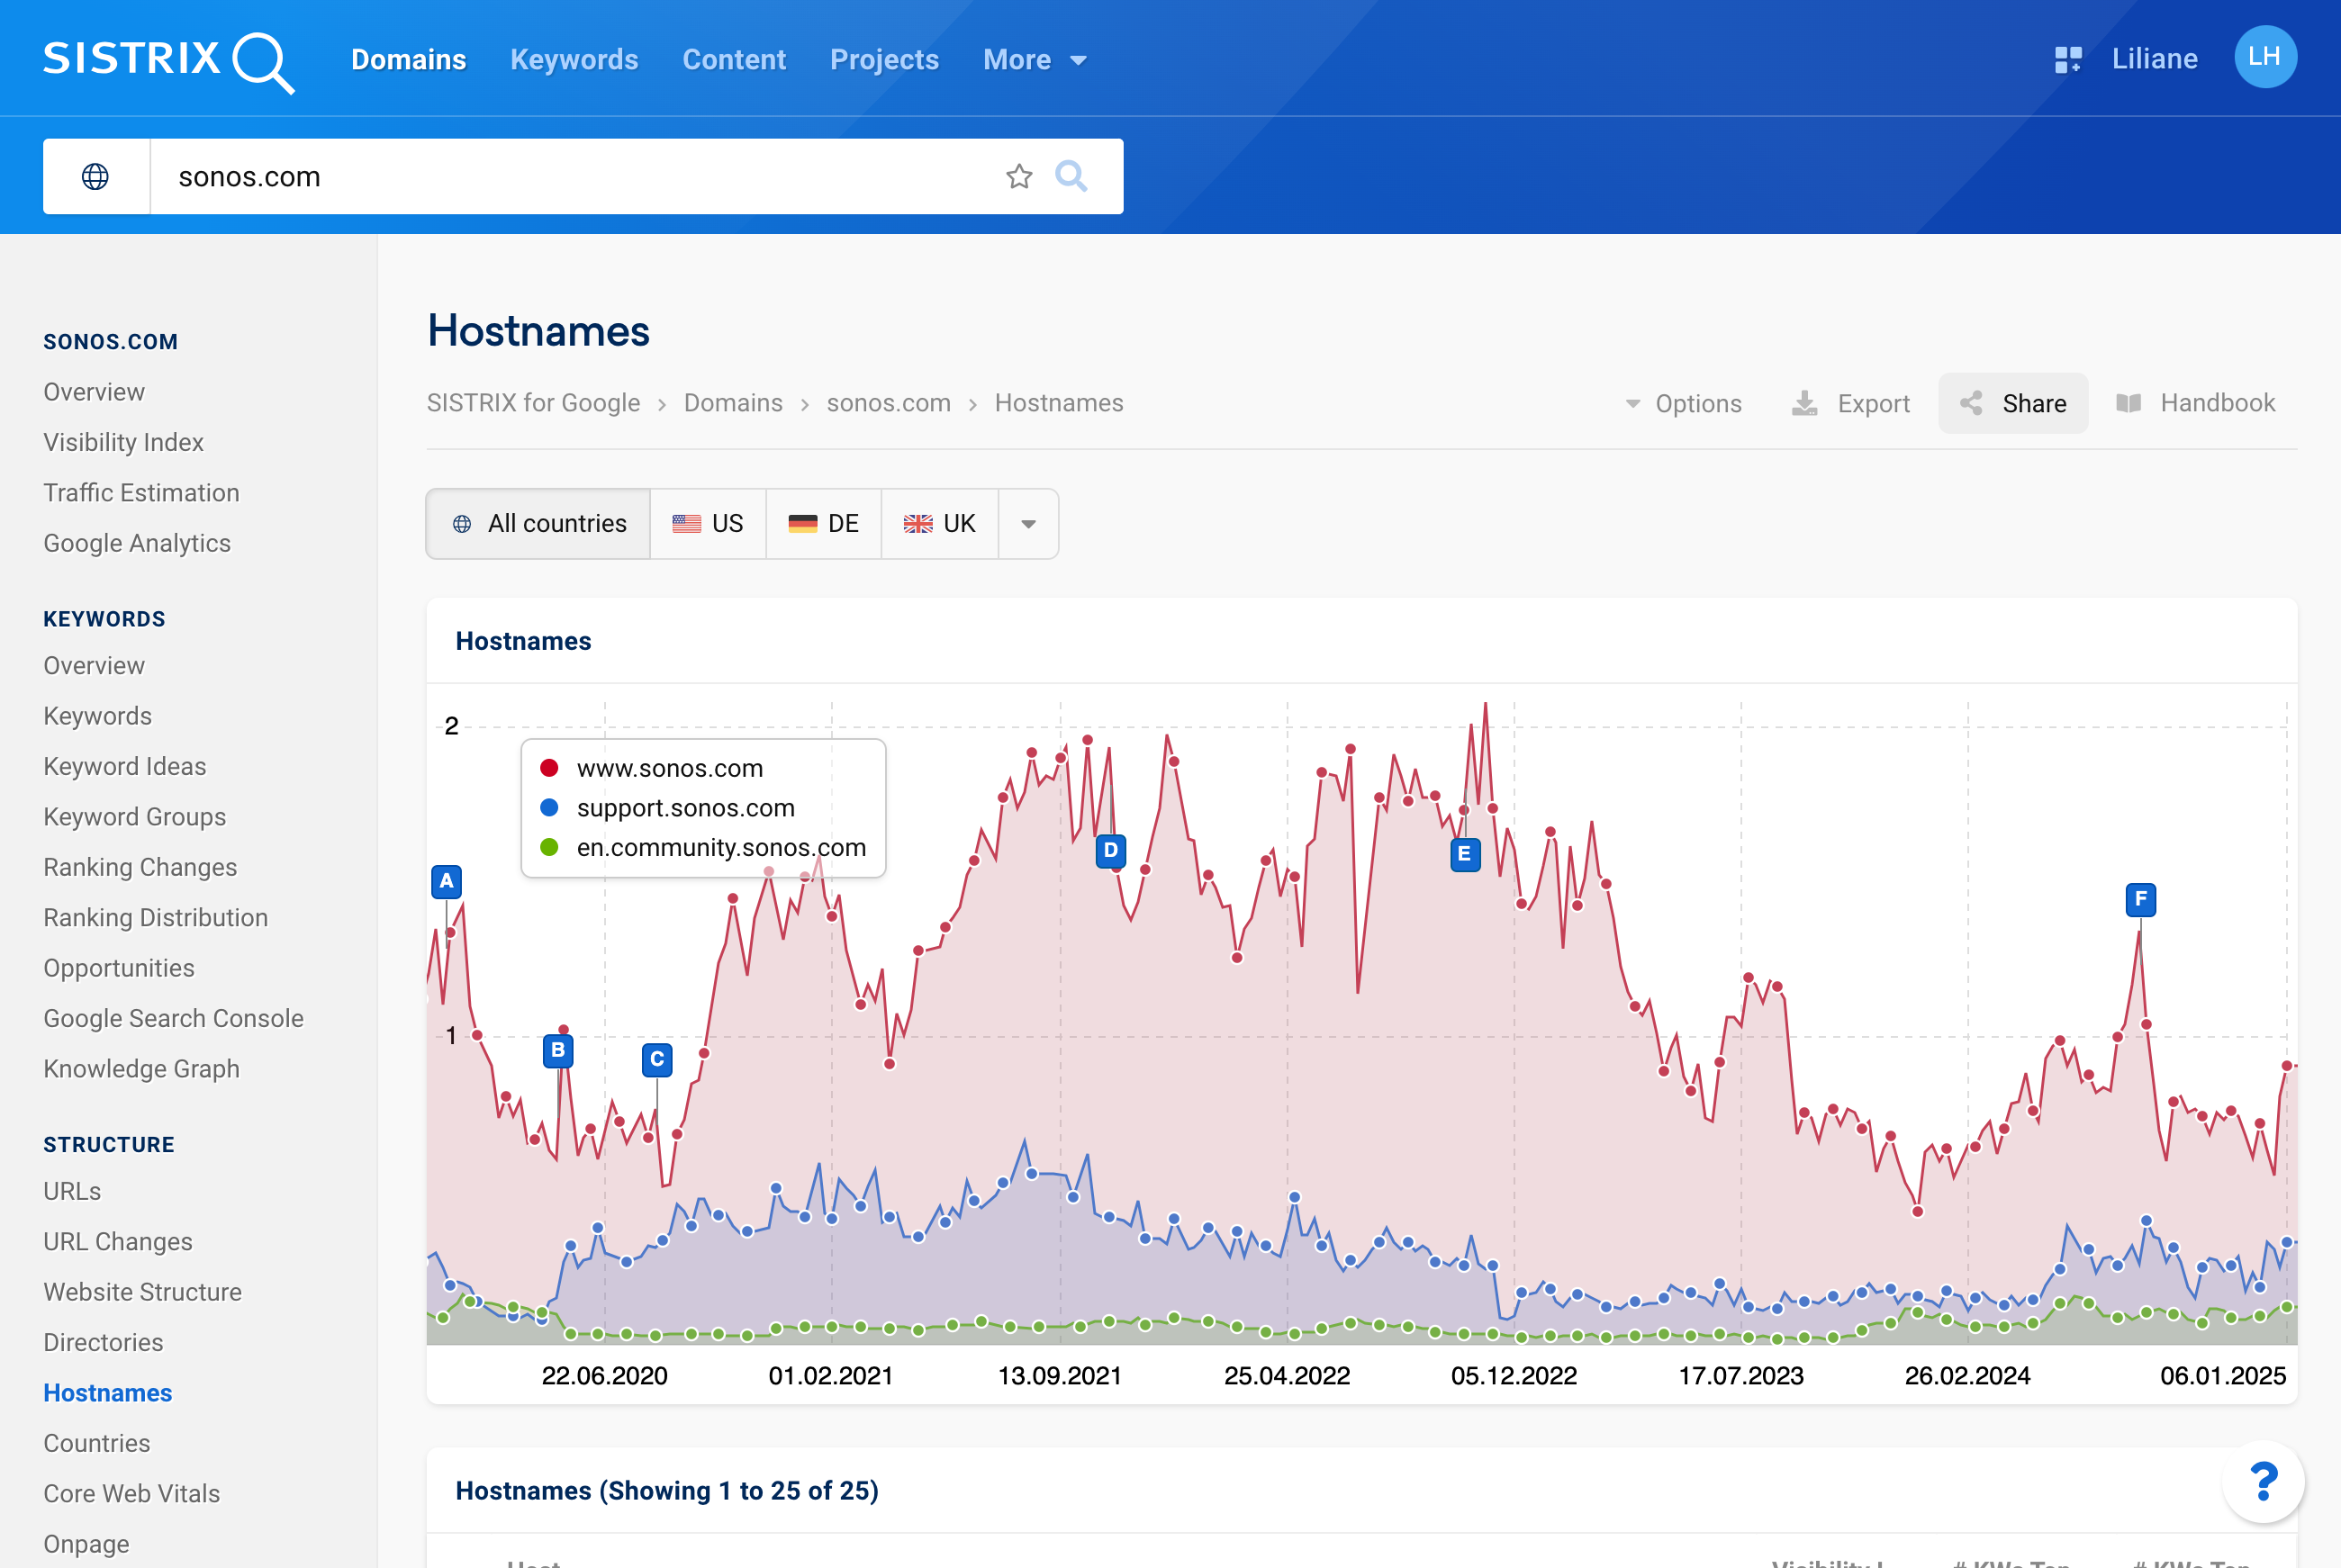
Task: Open Keyword Ideas in sidebar
Action: click(x=125, y=766)
